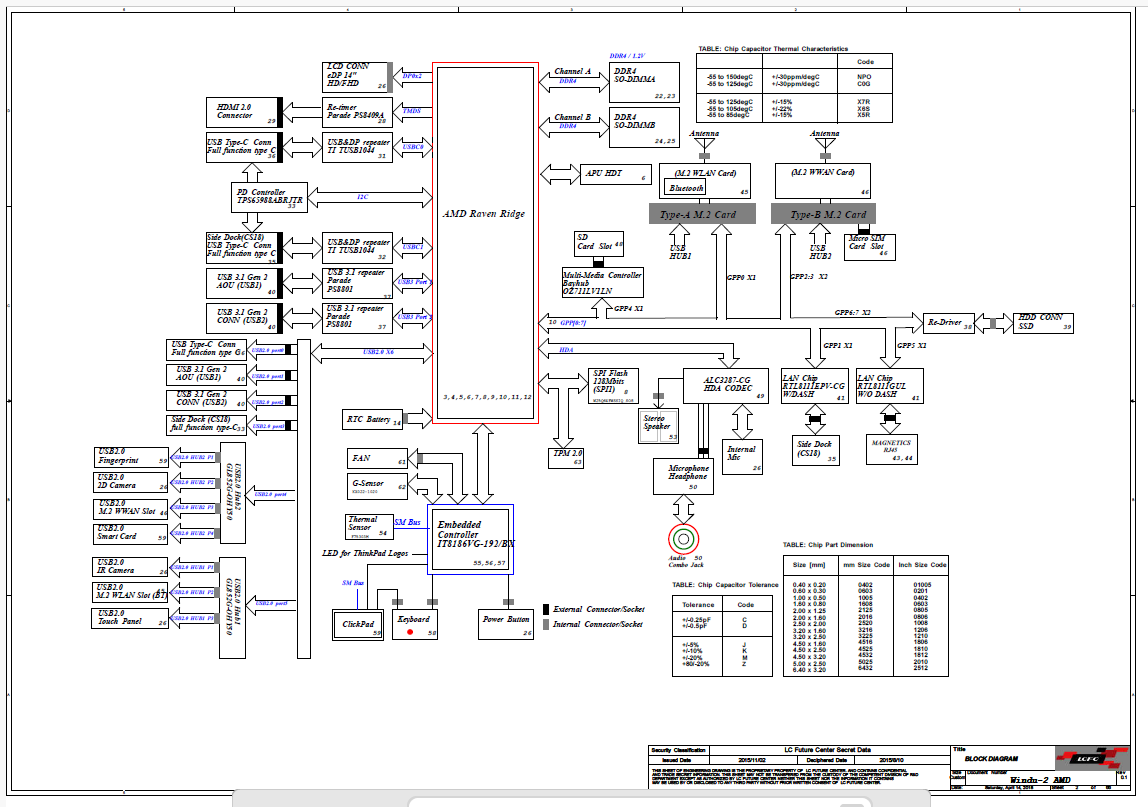Screen dimensions: 1148x807
Task: Click the Channel A bus label
Action: 573,72
